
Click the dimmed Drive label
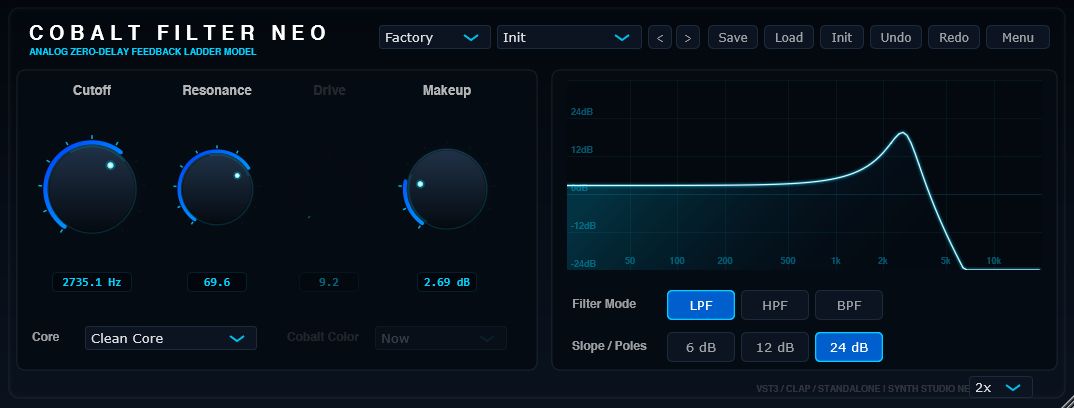pos(329,90)
